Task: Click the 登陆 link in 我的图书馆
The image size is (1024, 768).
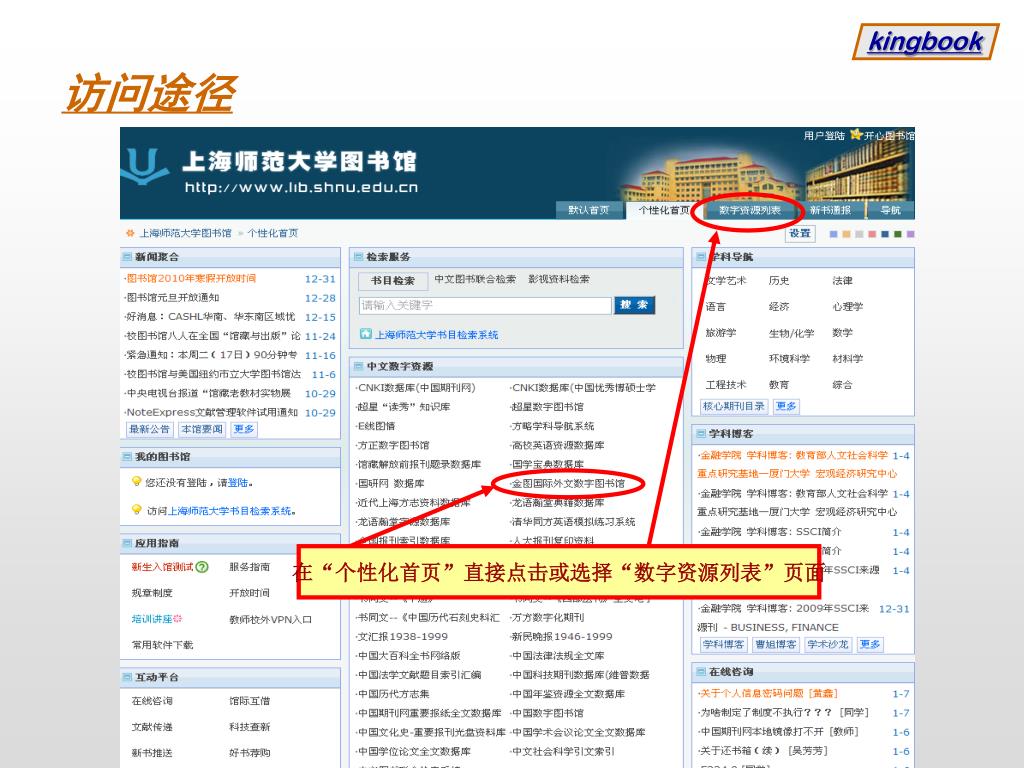Action: (238, 483)
